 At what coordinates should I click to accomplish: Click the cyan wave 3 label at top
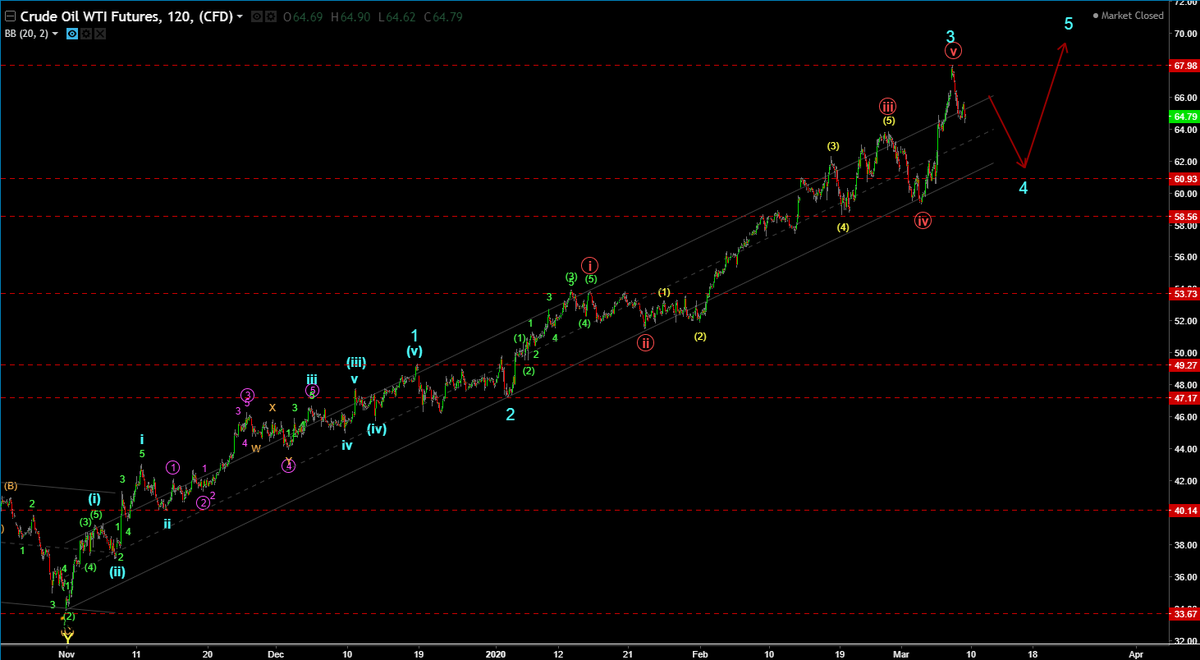[x=951, y=36]
